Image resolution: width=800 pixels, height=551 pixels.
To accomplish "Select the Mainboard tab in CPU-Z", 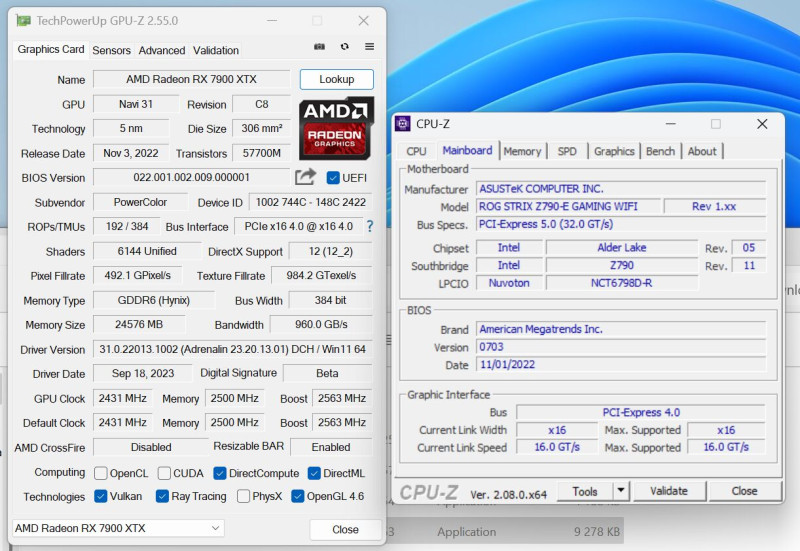I will click(x=467, y=151).
